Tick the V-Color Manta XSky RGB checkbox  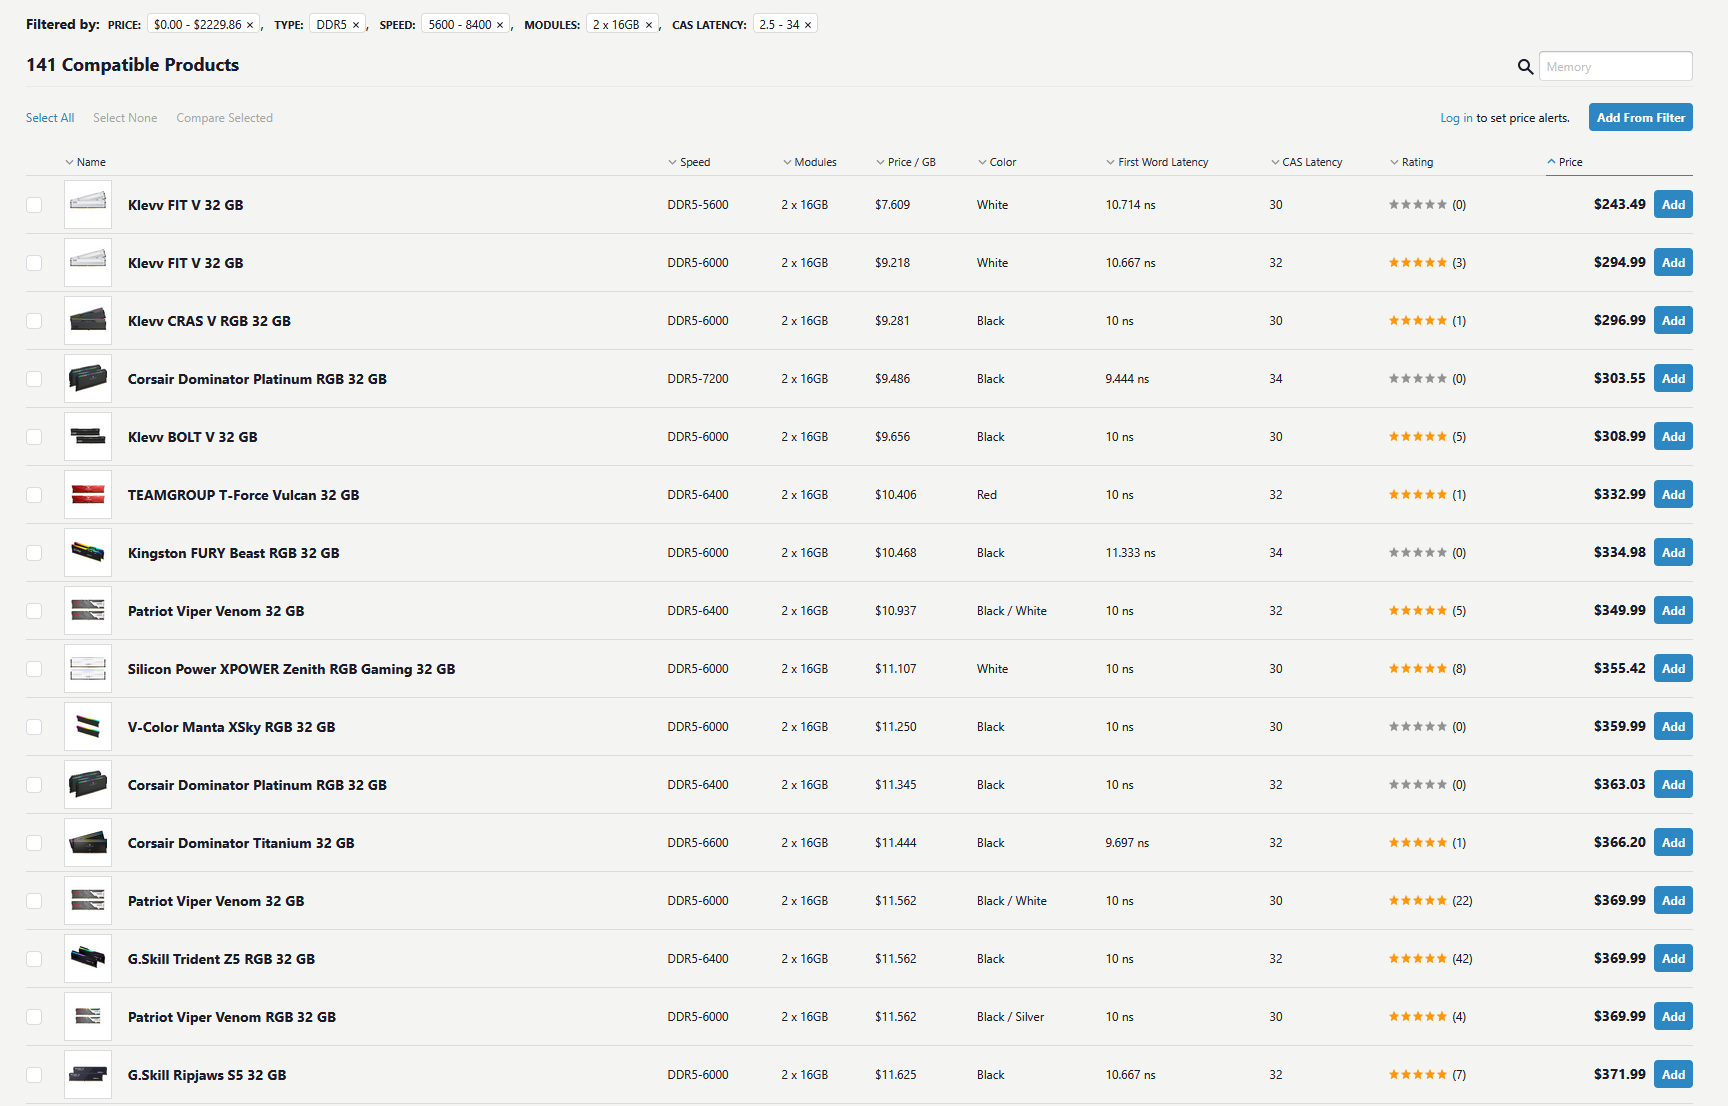[34, 727]
